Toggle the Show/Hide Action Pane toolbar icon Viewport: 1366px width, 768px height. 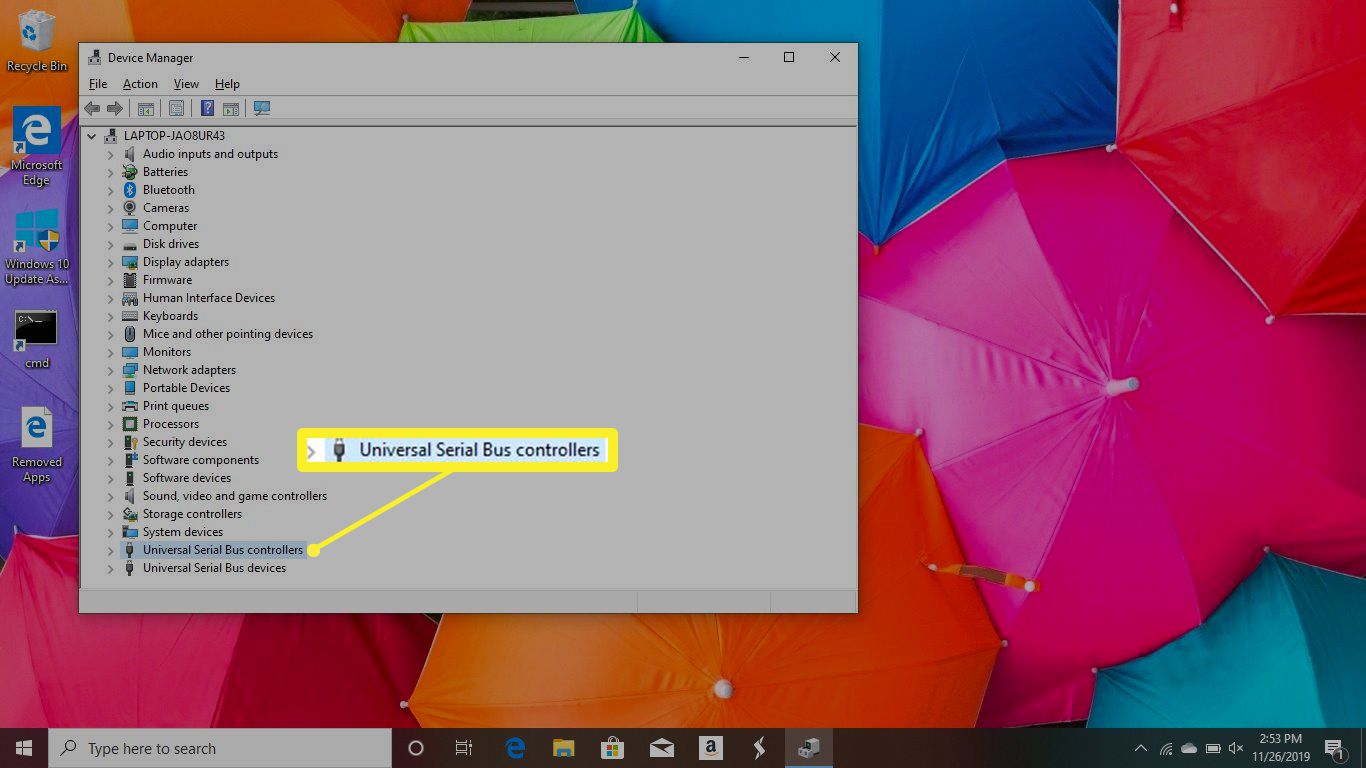231,108
